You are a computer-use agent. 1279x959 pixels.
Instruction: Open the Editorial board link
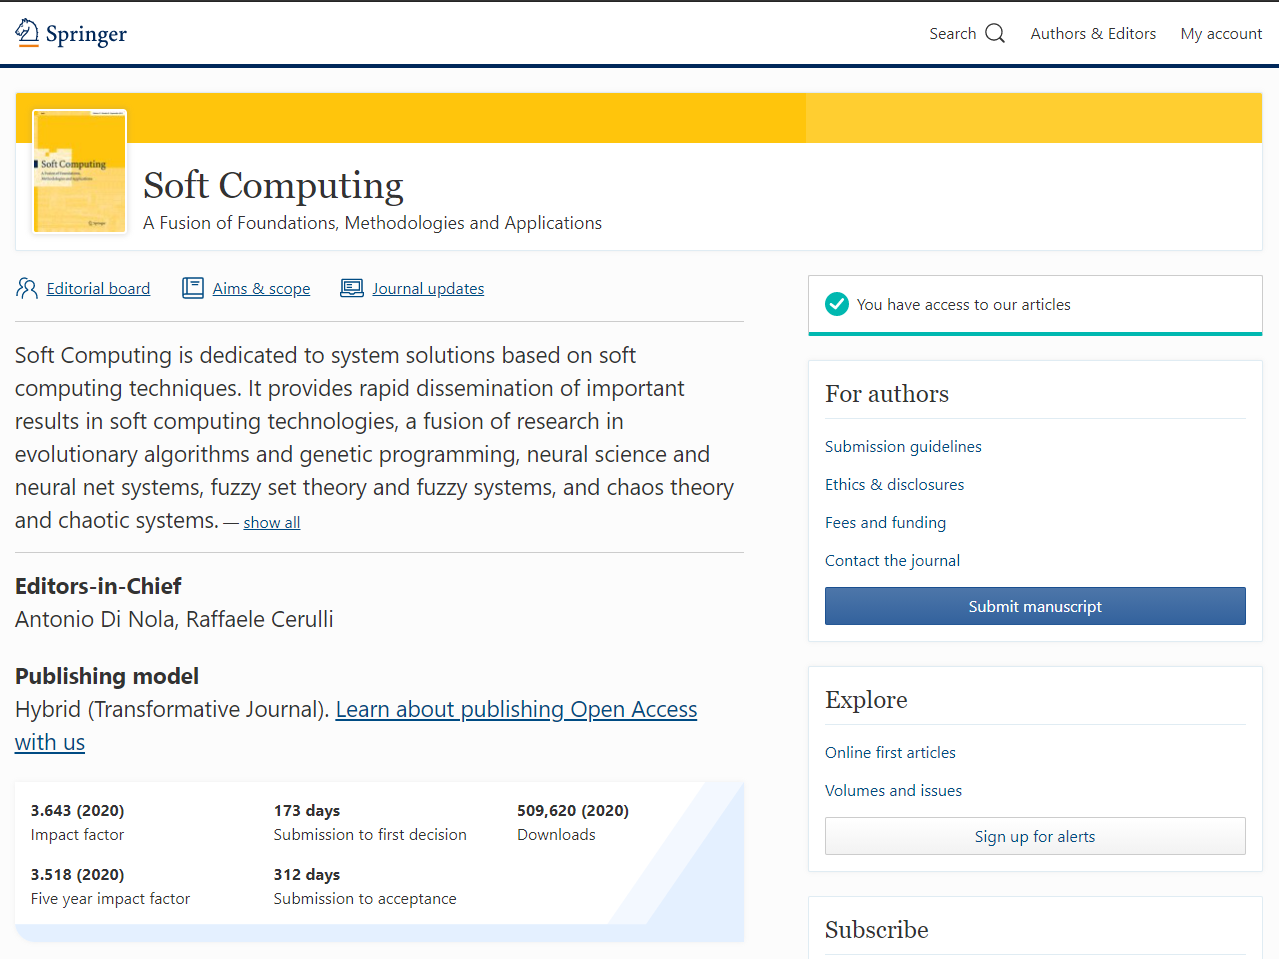98,289
